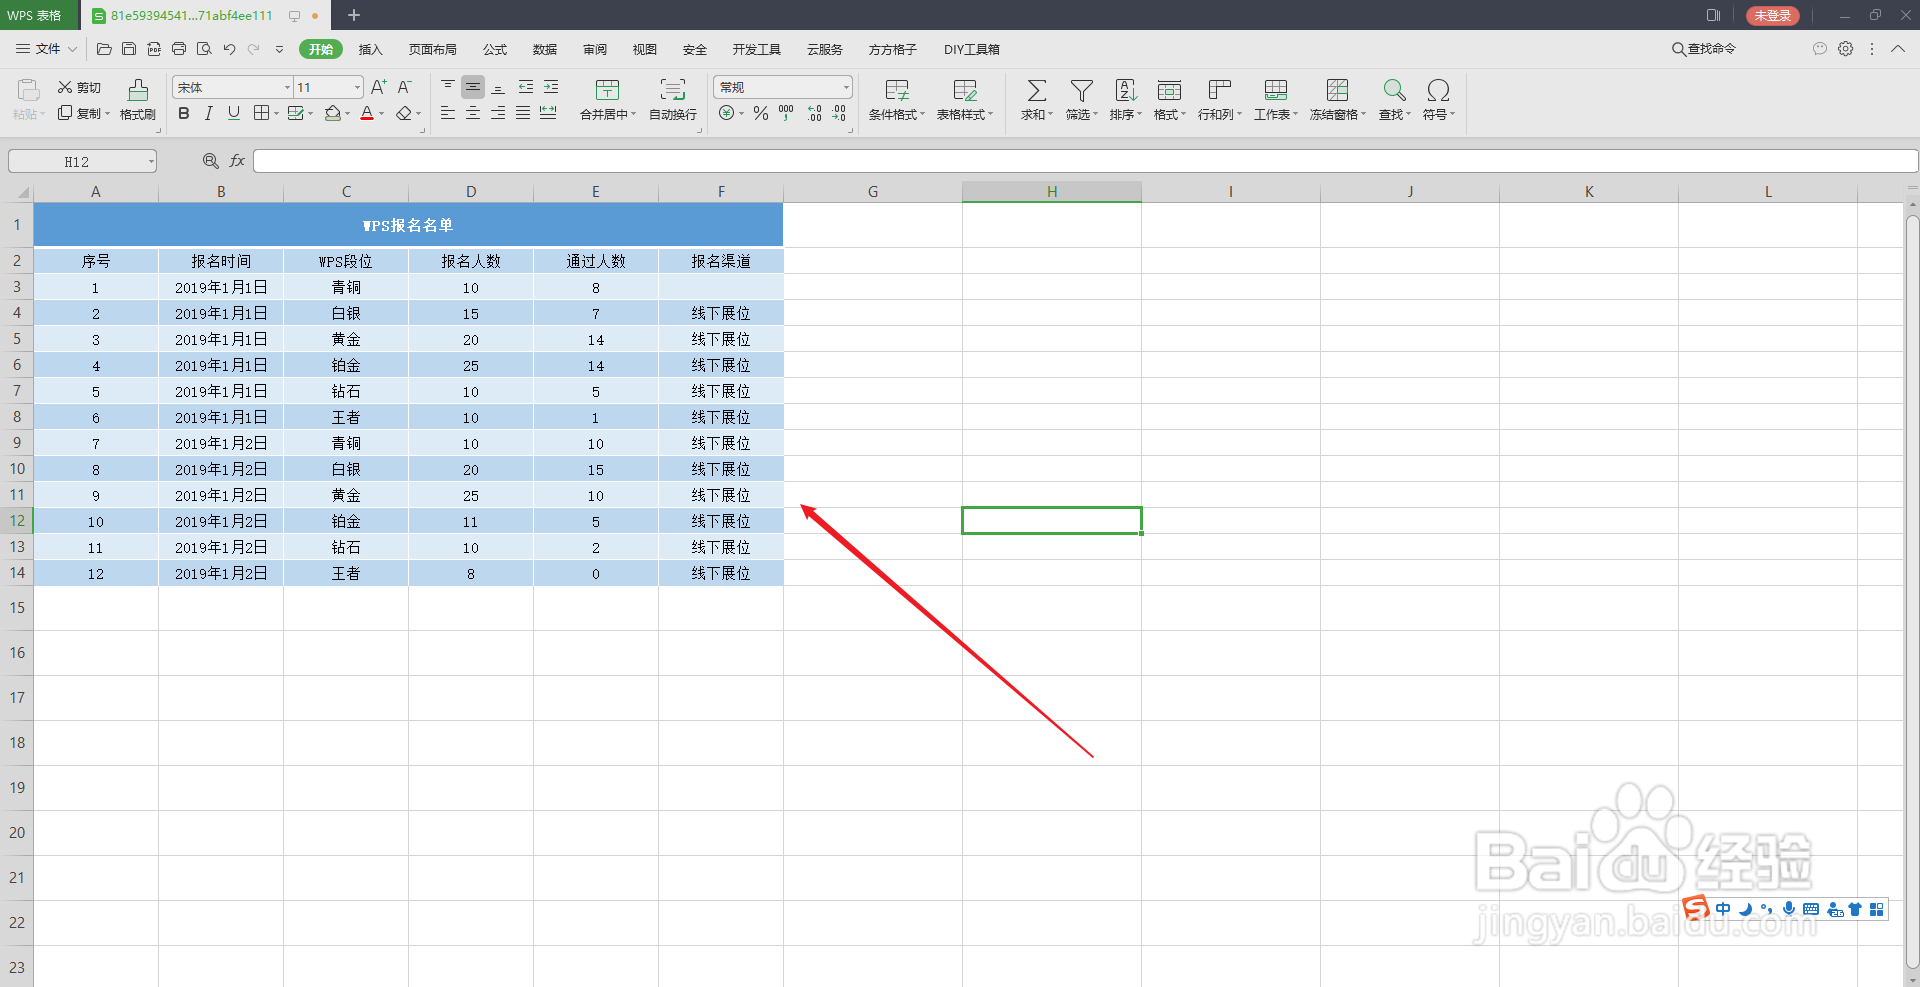
Task: Switch to the 数据 (Data) tab
Action: point(545,49)
